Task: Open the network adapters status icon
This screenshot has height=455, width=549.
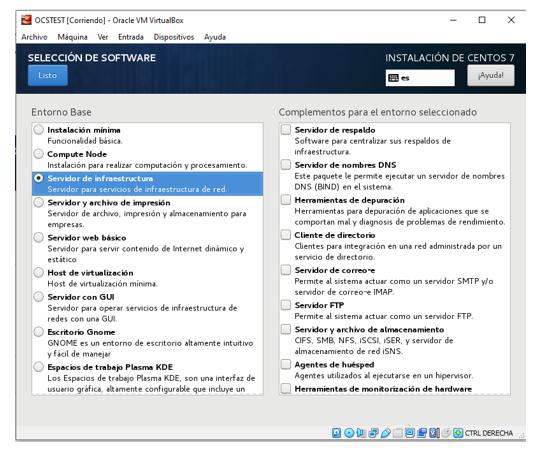Action: pos(374,433)
